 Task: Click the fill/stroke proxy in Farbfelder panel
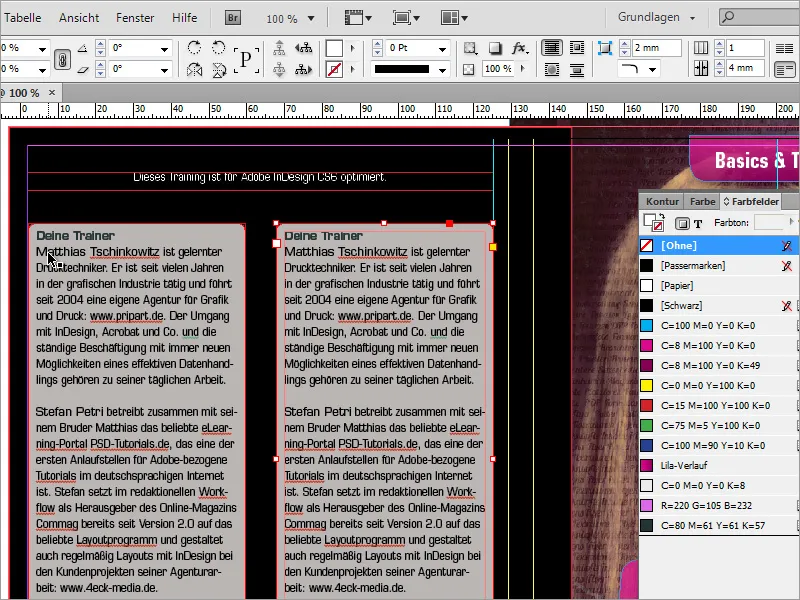(654, 223)
